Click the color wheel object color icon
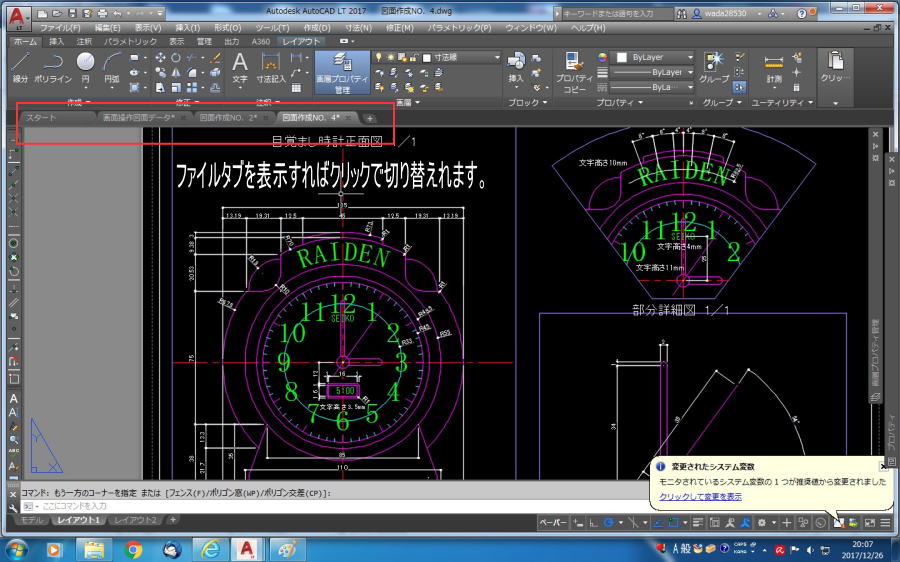 [x=602, y=57]
